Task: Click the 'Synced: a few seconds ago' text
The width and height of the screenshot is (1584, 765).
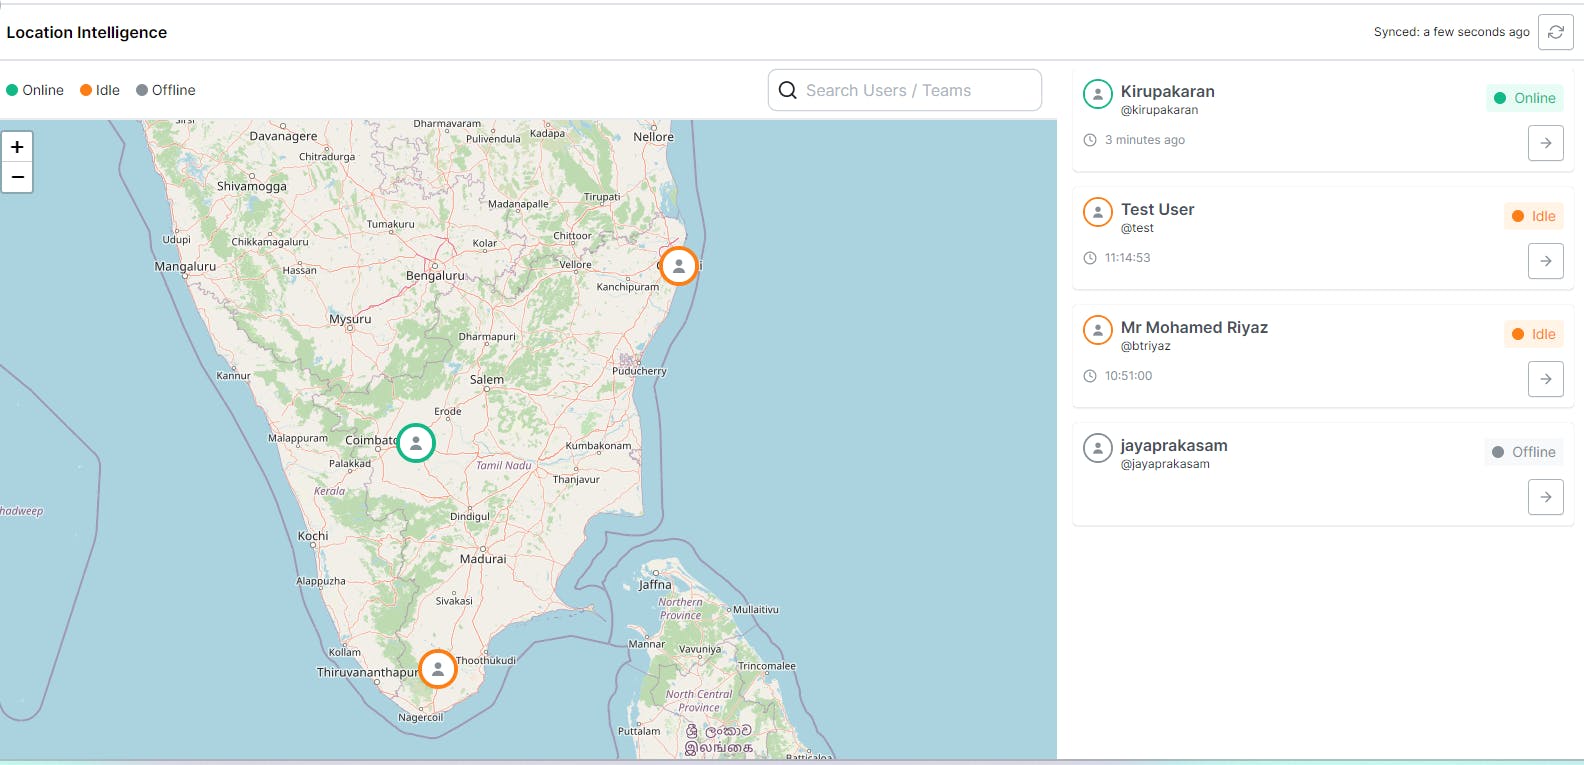Action: (1451, 32)
